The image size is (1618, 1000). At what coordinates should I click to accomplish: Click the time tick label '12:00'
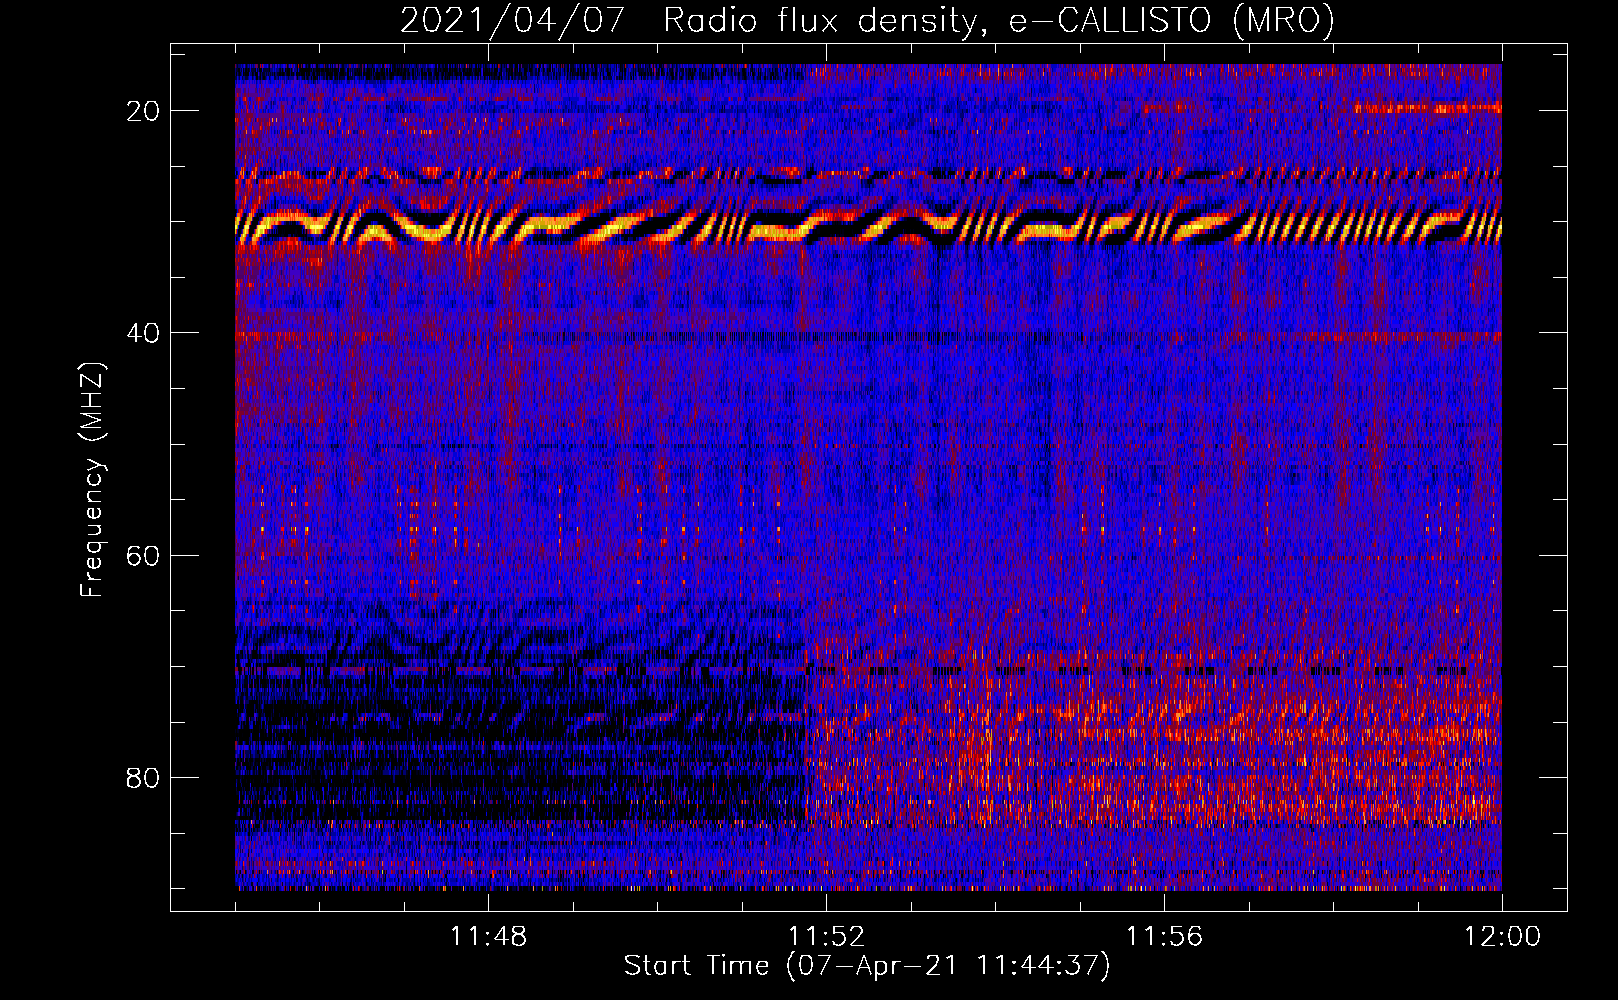pyautogui.click(x=1502, y=937)
